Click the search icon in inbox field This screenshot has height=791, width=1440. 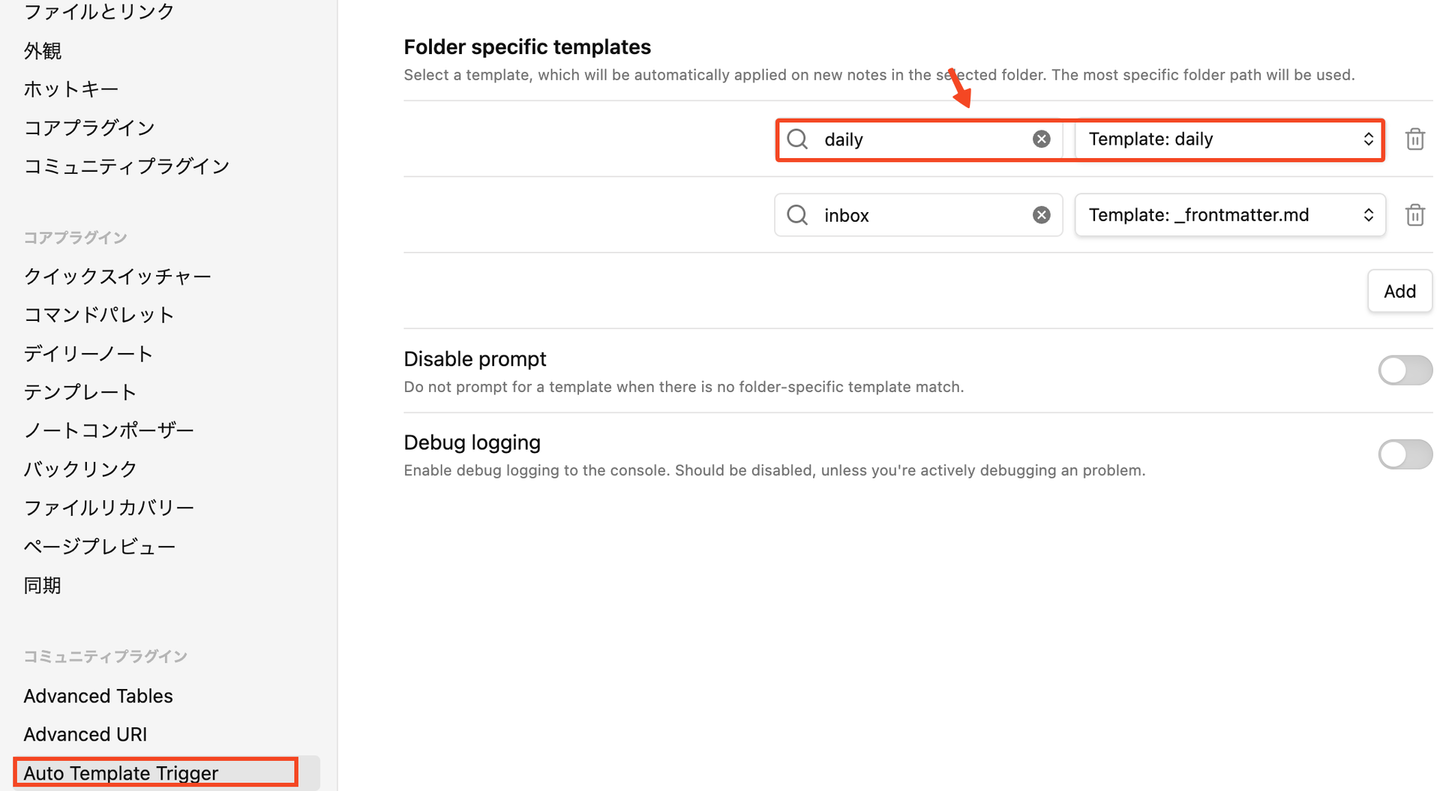click(x=797, y=215)
